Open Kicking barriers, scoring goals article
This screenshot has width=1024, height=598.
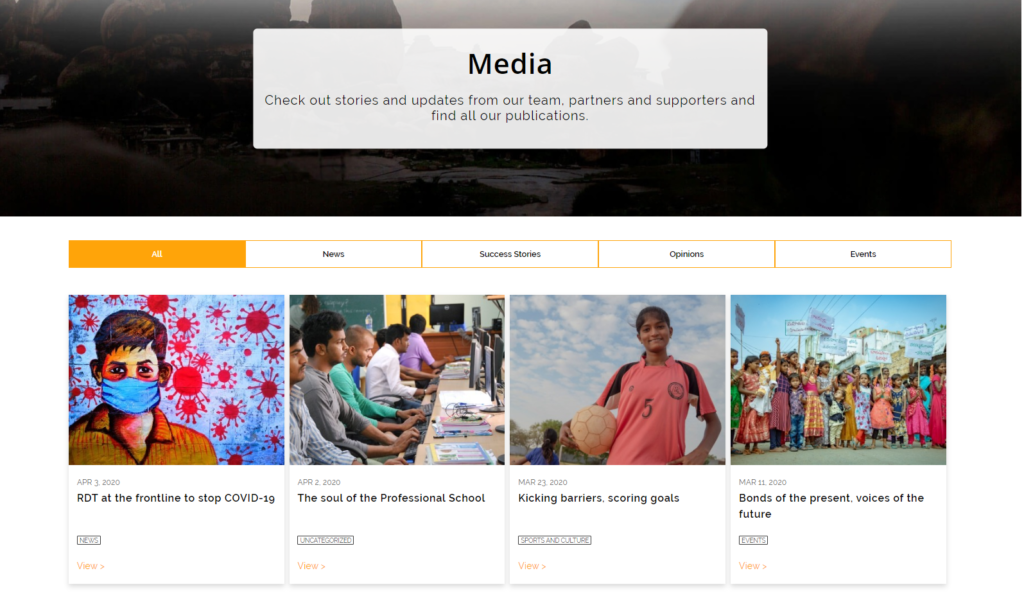599,498
